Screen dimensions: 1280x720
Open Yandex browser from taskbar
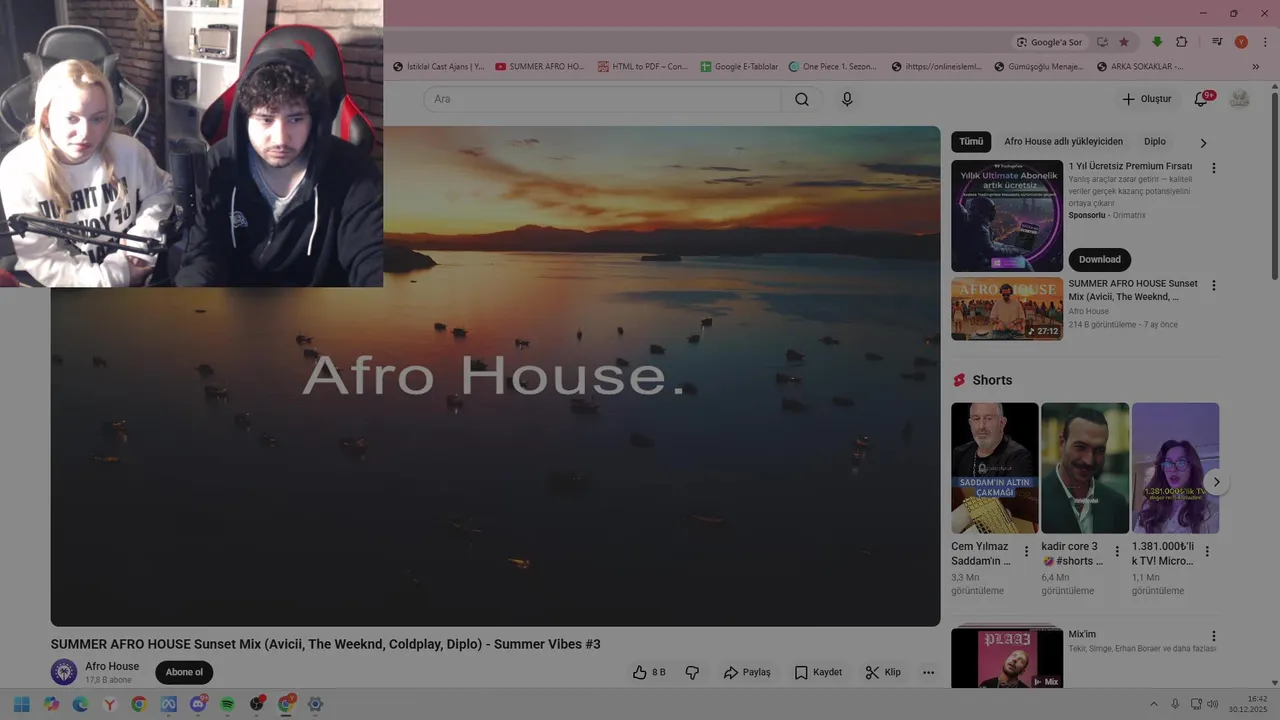point(109,704)
